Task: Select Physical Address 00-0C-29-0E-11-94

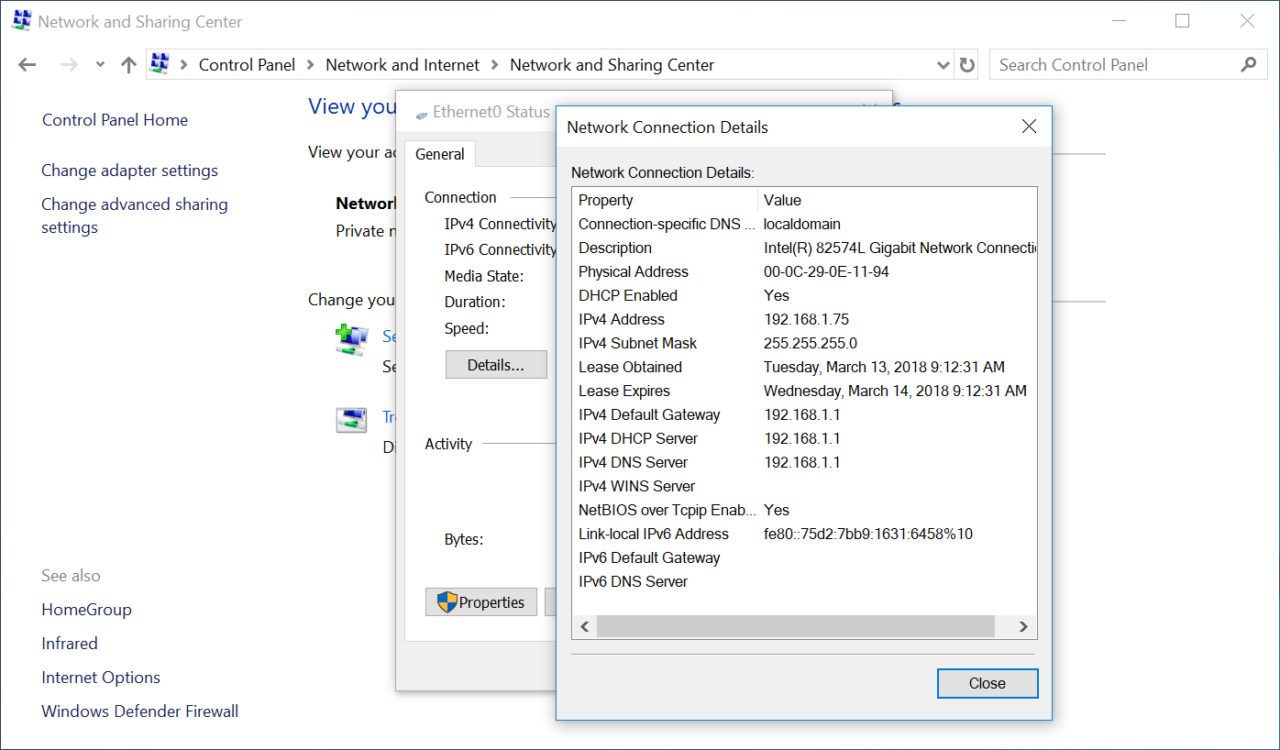Action: (804, 272)
